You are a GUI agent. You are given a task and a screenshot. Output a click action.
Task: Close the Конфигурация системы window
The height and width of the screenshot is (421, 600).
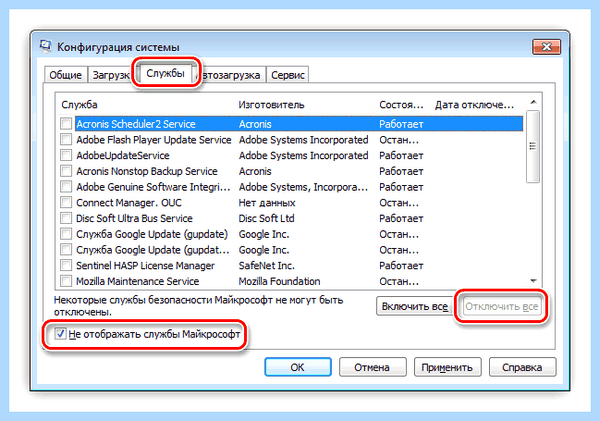pyautogui.click(x=546, y=47)
